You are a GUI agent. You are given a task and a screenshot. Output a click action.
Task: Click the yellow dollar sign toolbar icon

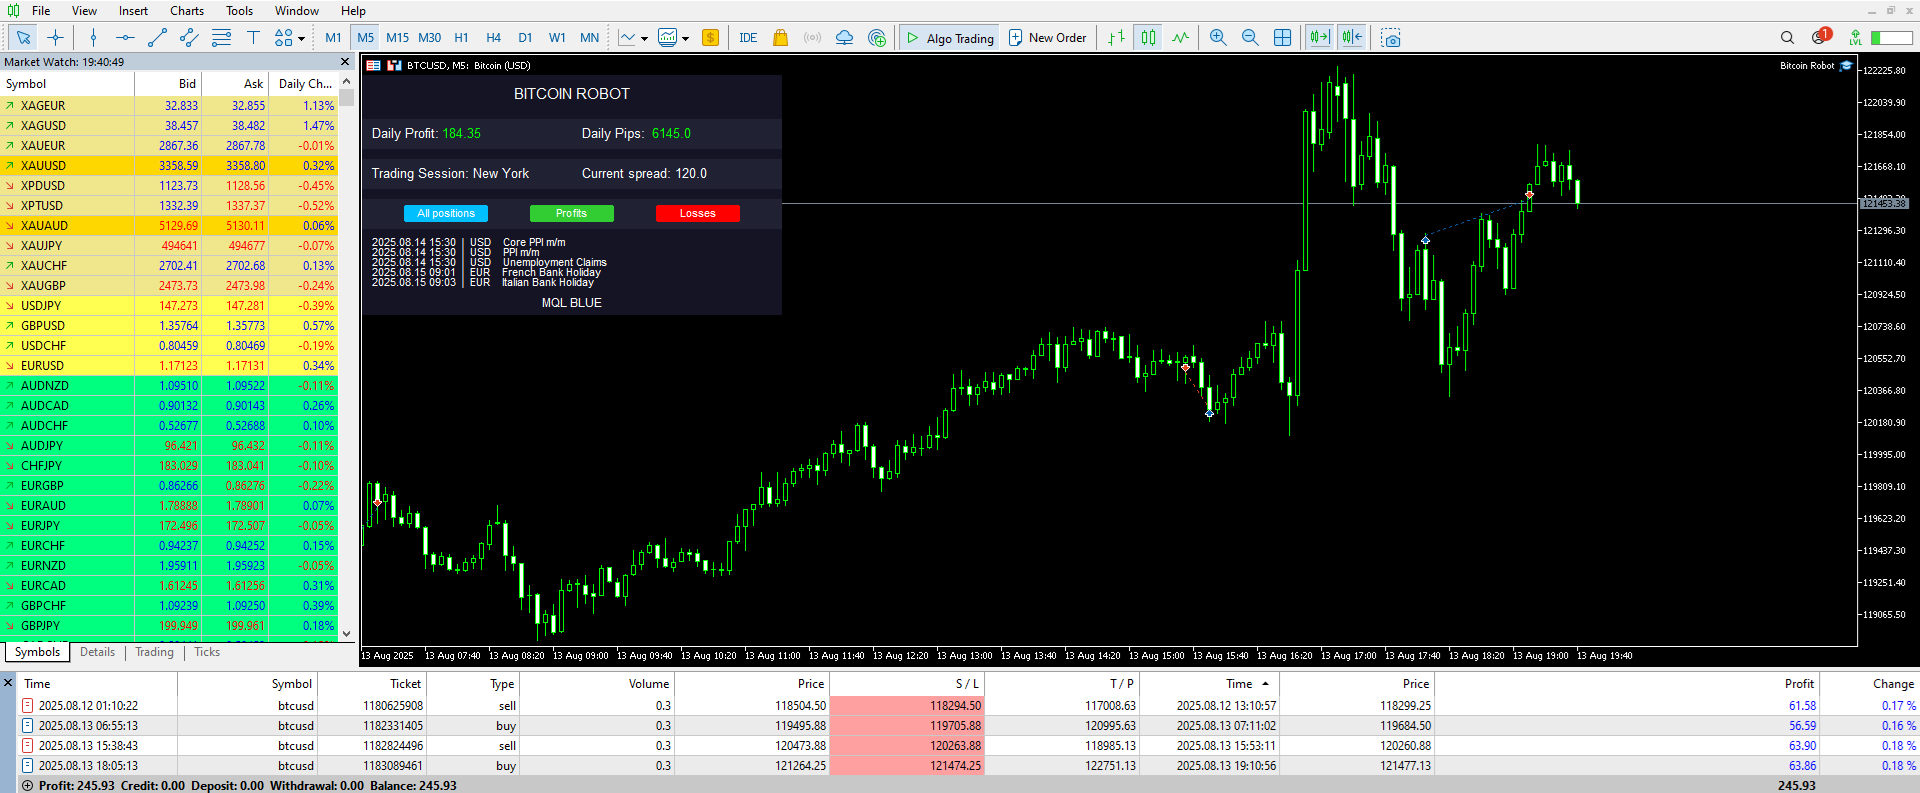point(710,38)
